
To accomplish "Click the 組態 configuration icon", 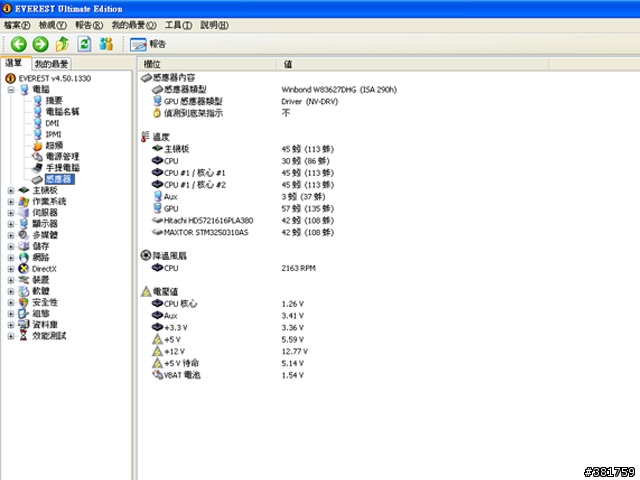I will 24,313.
